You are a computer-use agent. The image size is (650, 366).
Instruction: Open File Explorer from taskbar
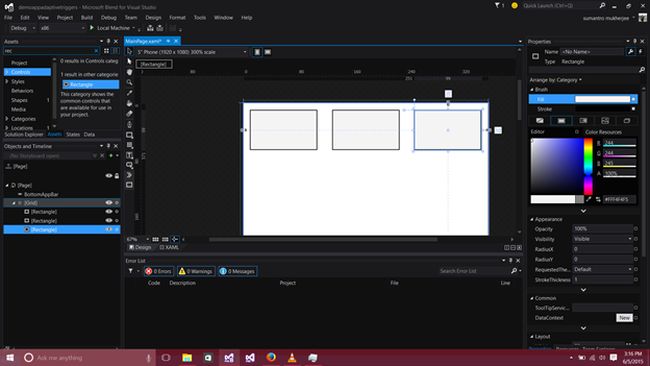pos(187,357)
